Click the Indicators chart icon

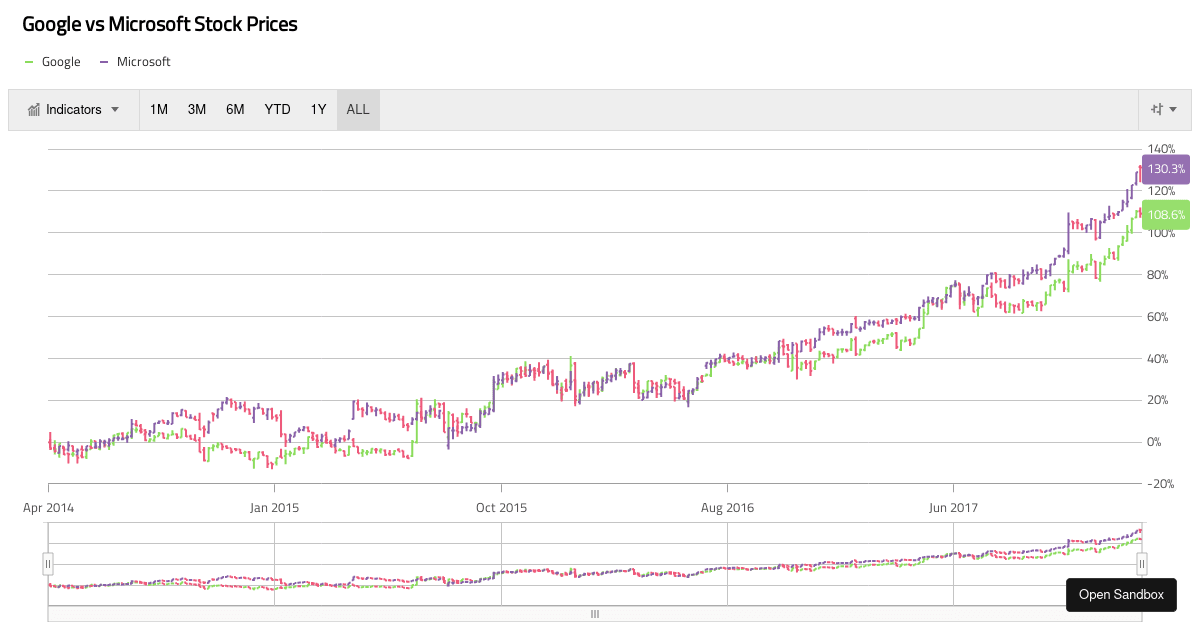pyautogui.click(x=33, y=109)
